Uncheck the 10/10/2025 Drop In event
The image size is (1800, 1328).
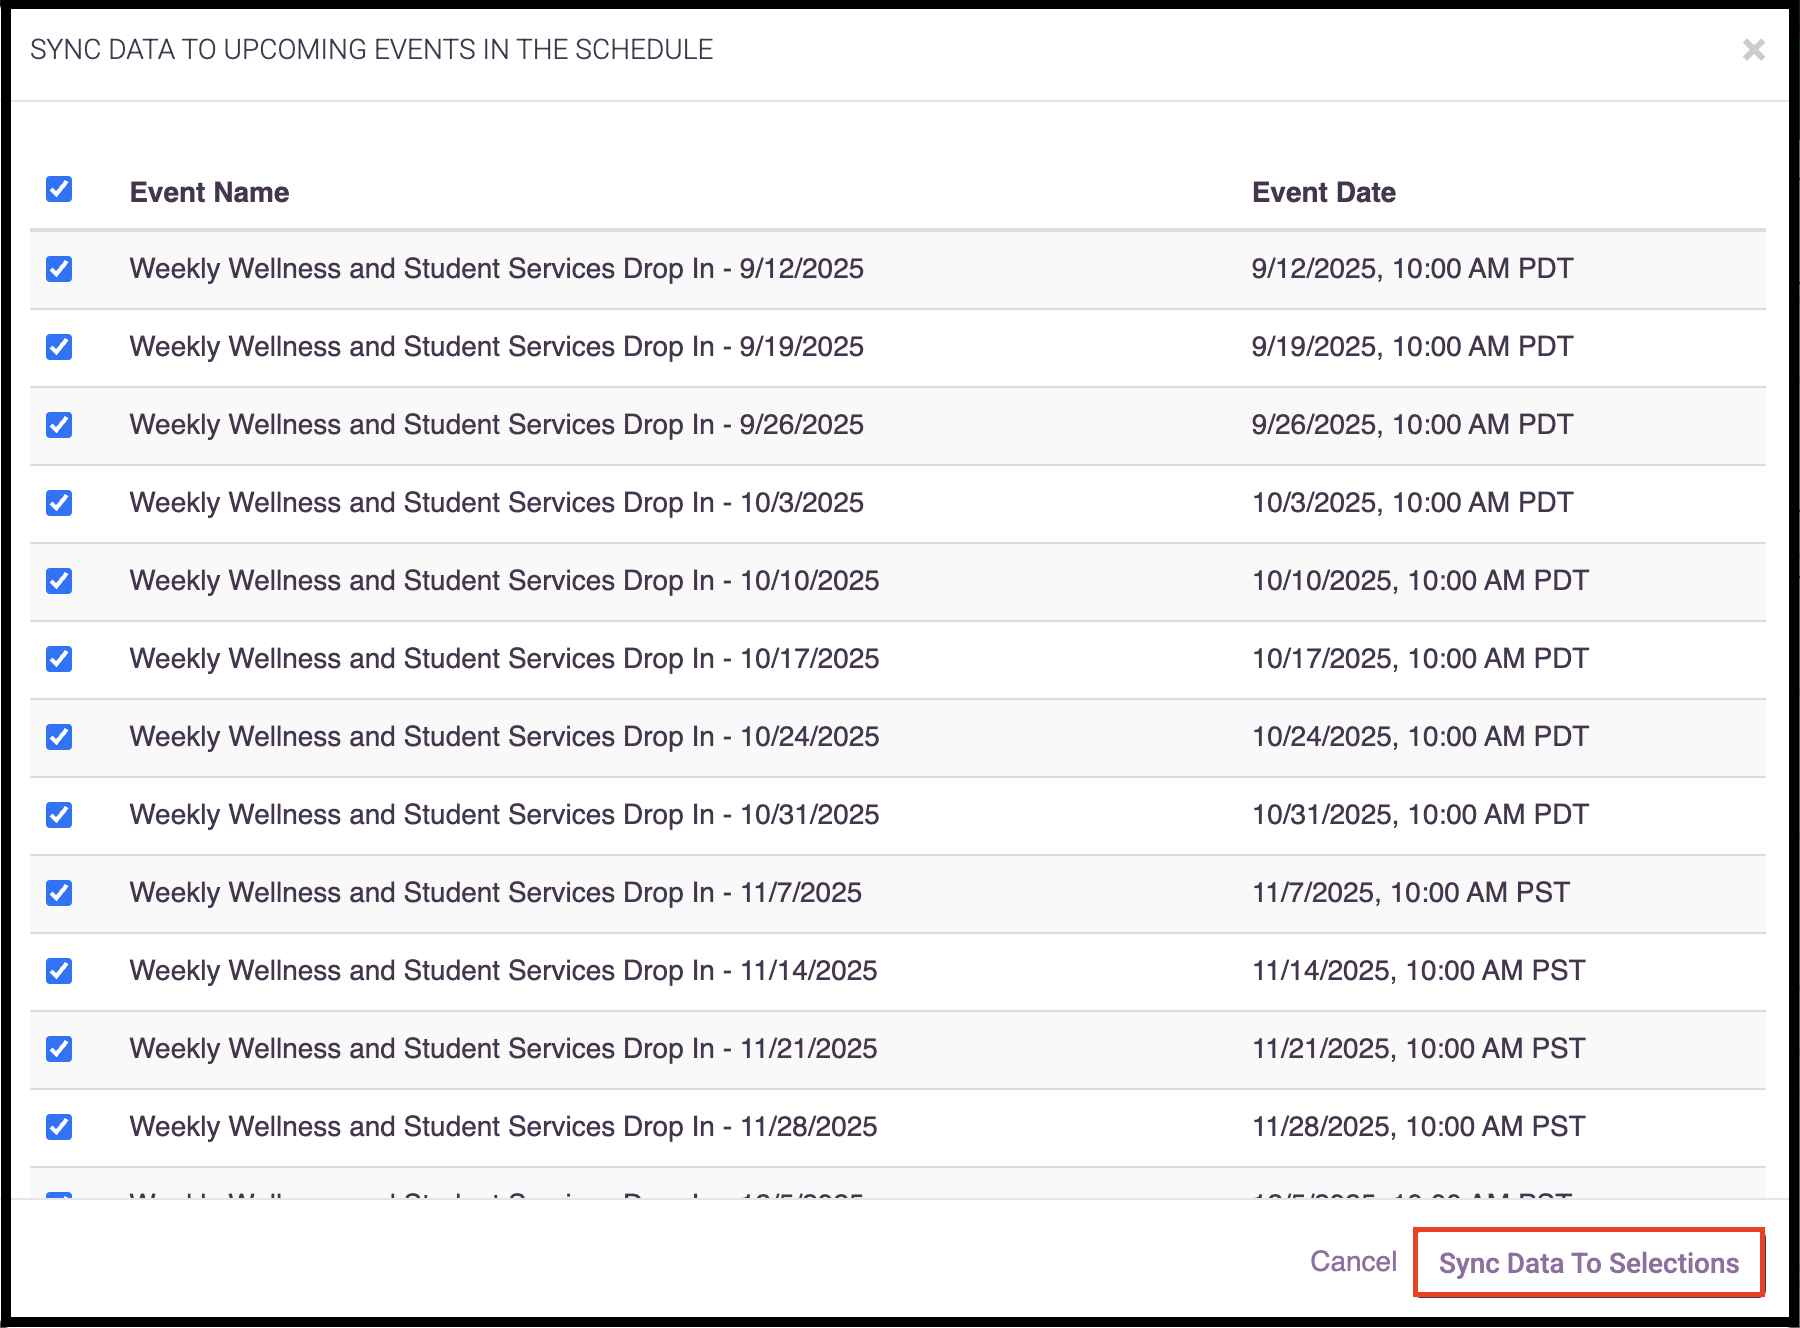click(59, 581)
